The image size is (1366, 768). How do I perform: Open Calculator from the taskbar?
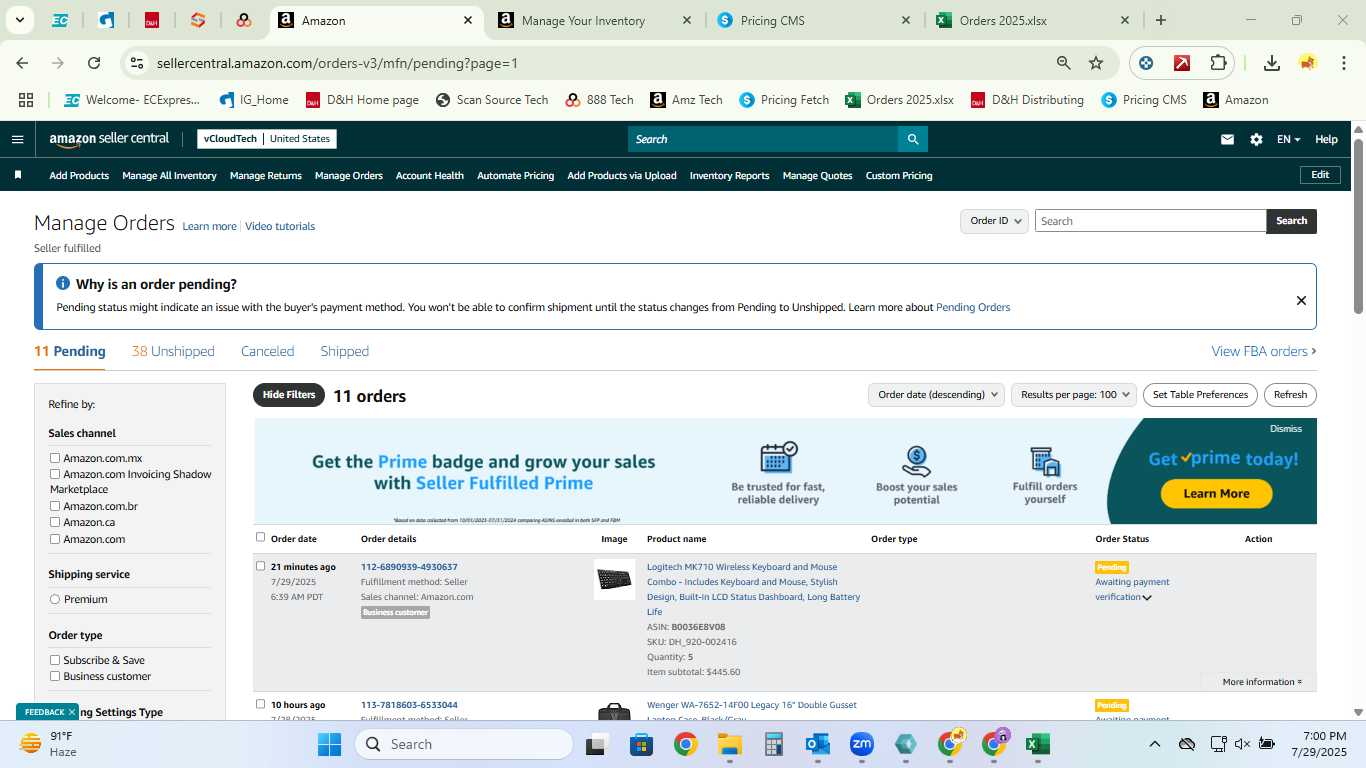click(x=773, y=744)
